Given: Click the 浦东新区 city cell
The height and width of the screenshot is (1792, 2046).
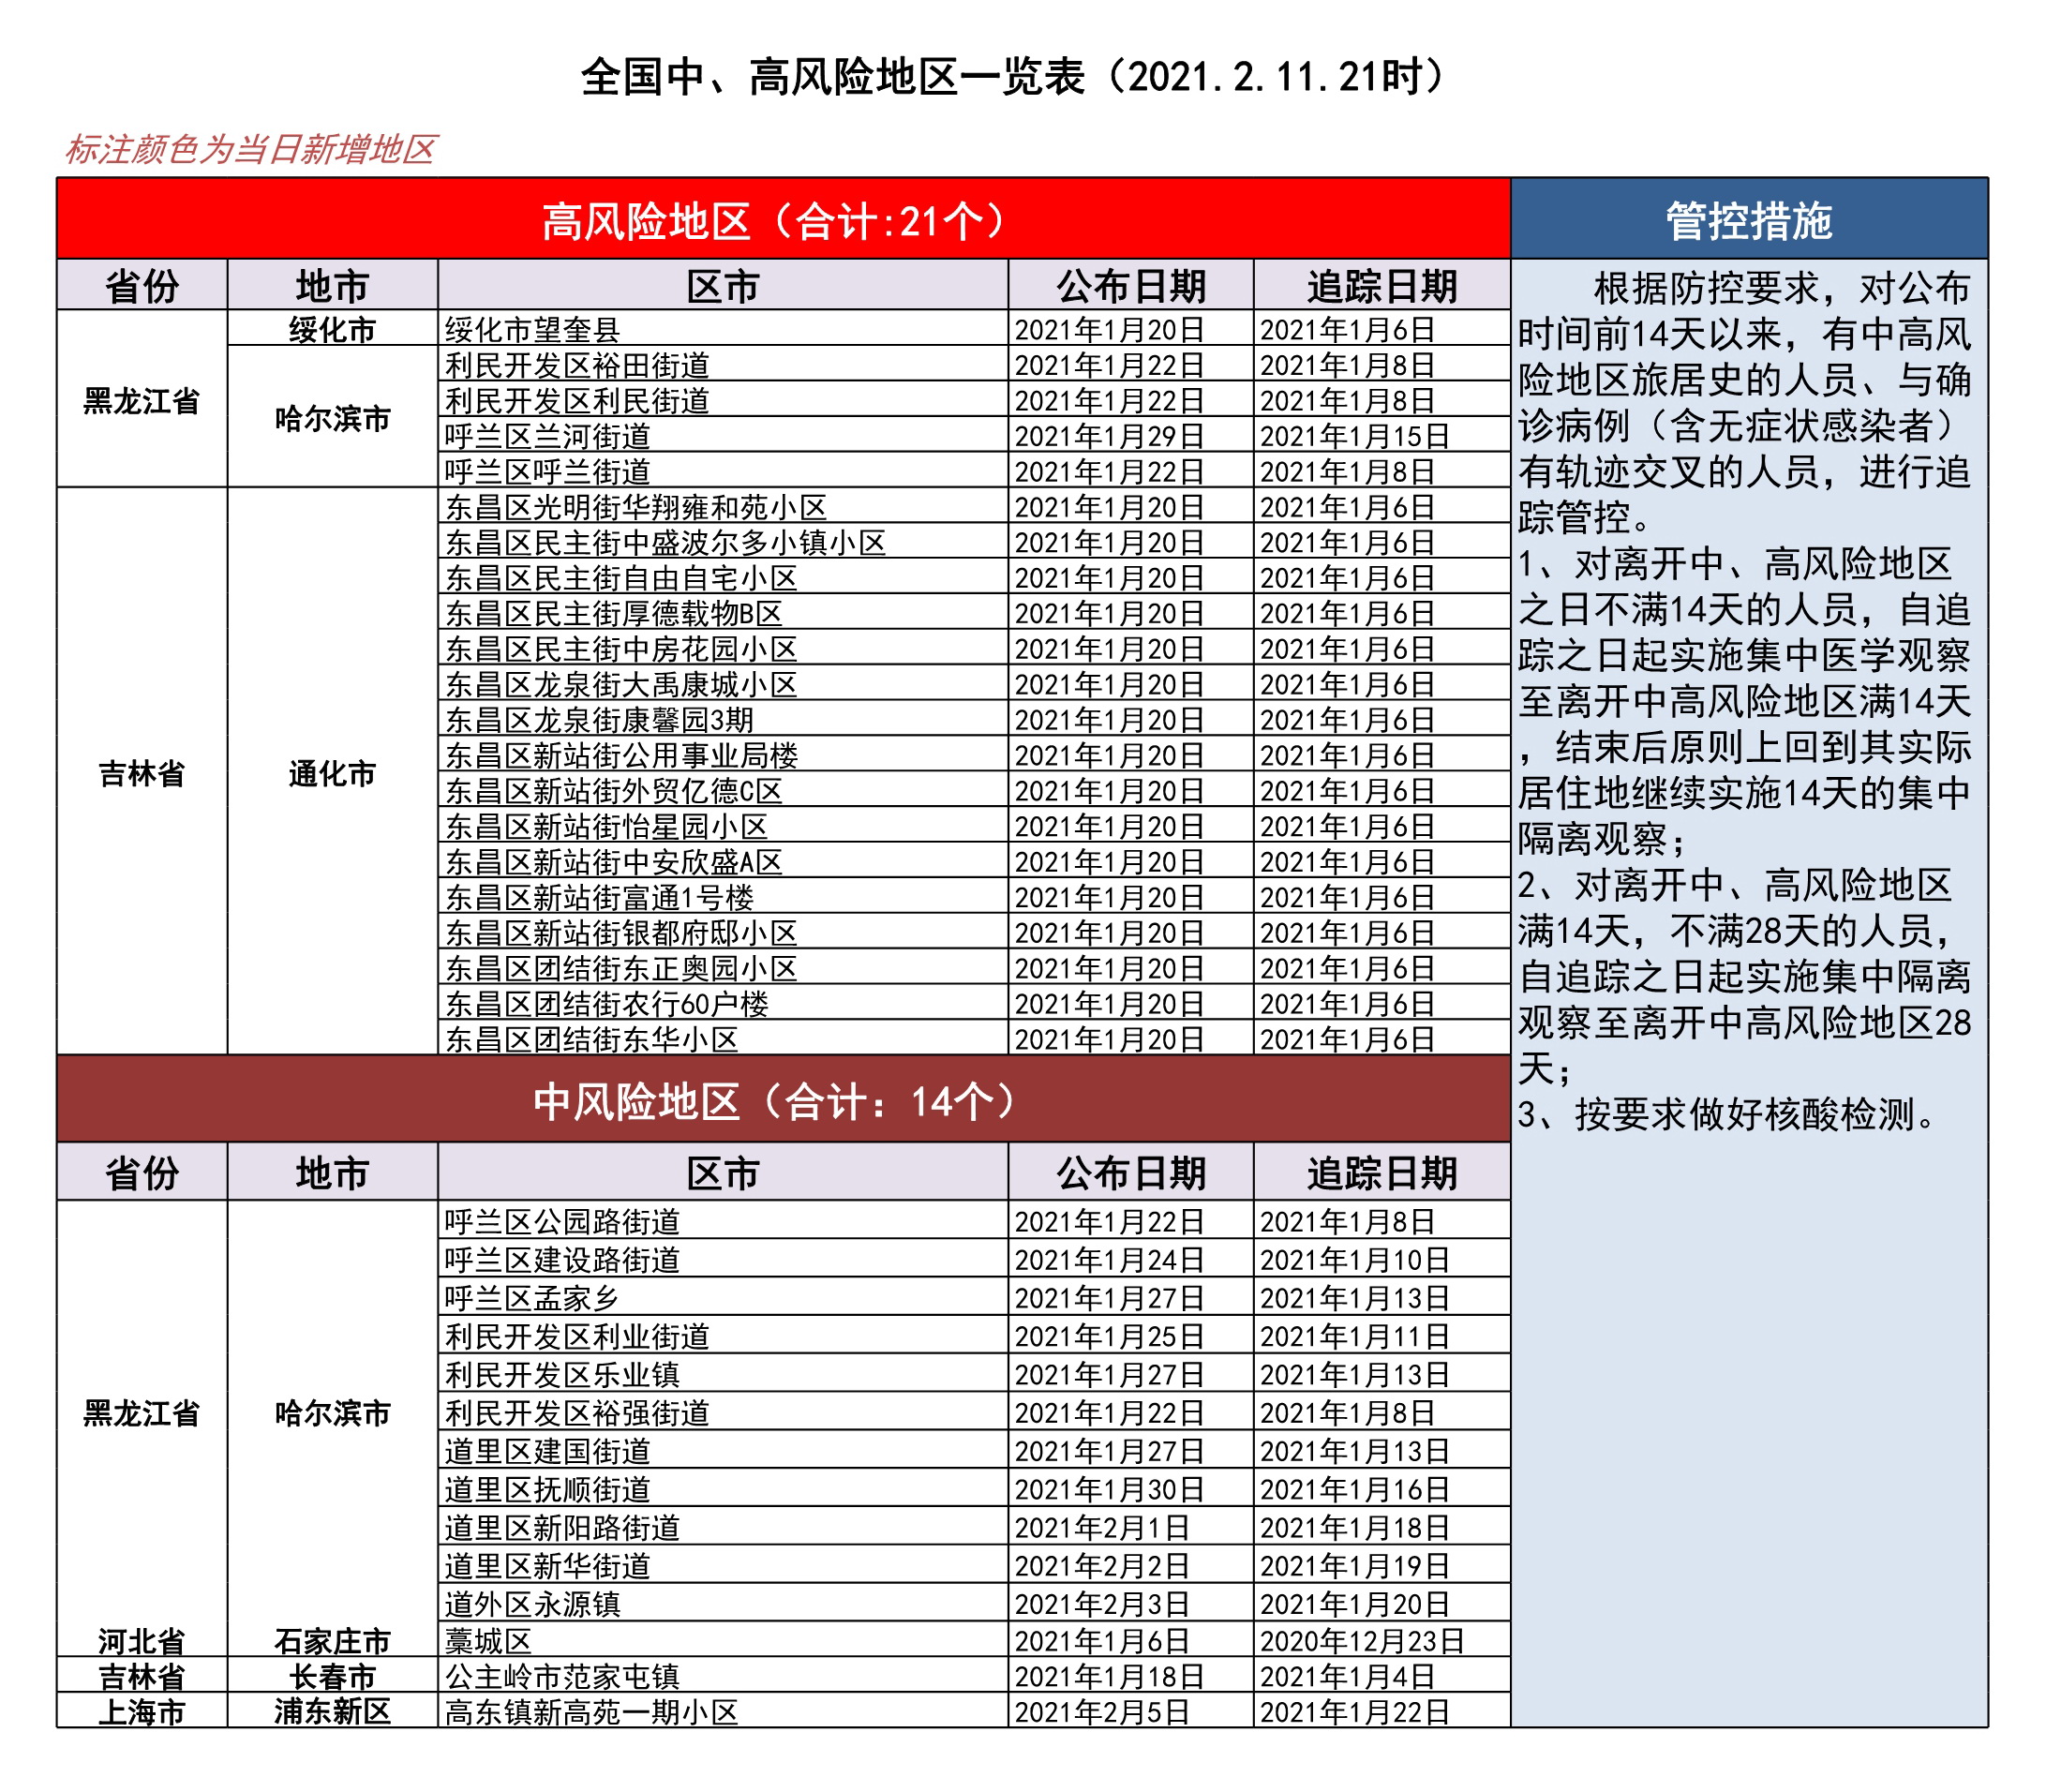Looking at the screenshot, I should pyautogui.click(x=332, y=1711).
